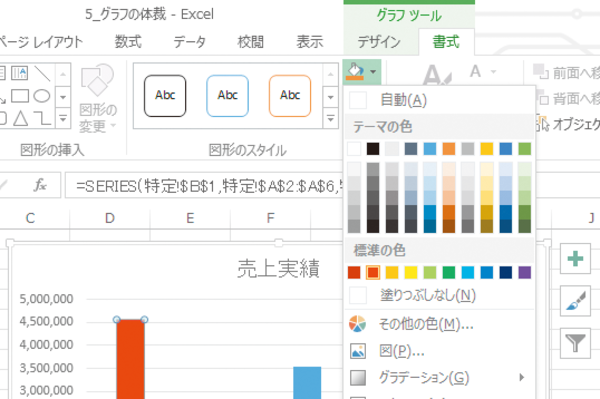Open the 図形の変更 change shape menu
Image resolution: width=600 pixels, height=399 pixels.
click(98, 99)
